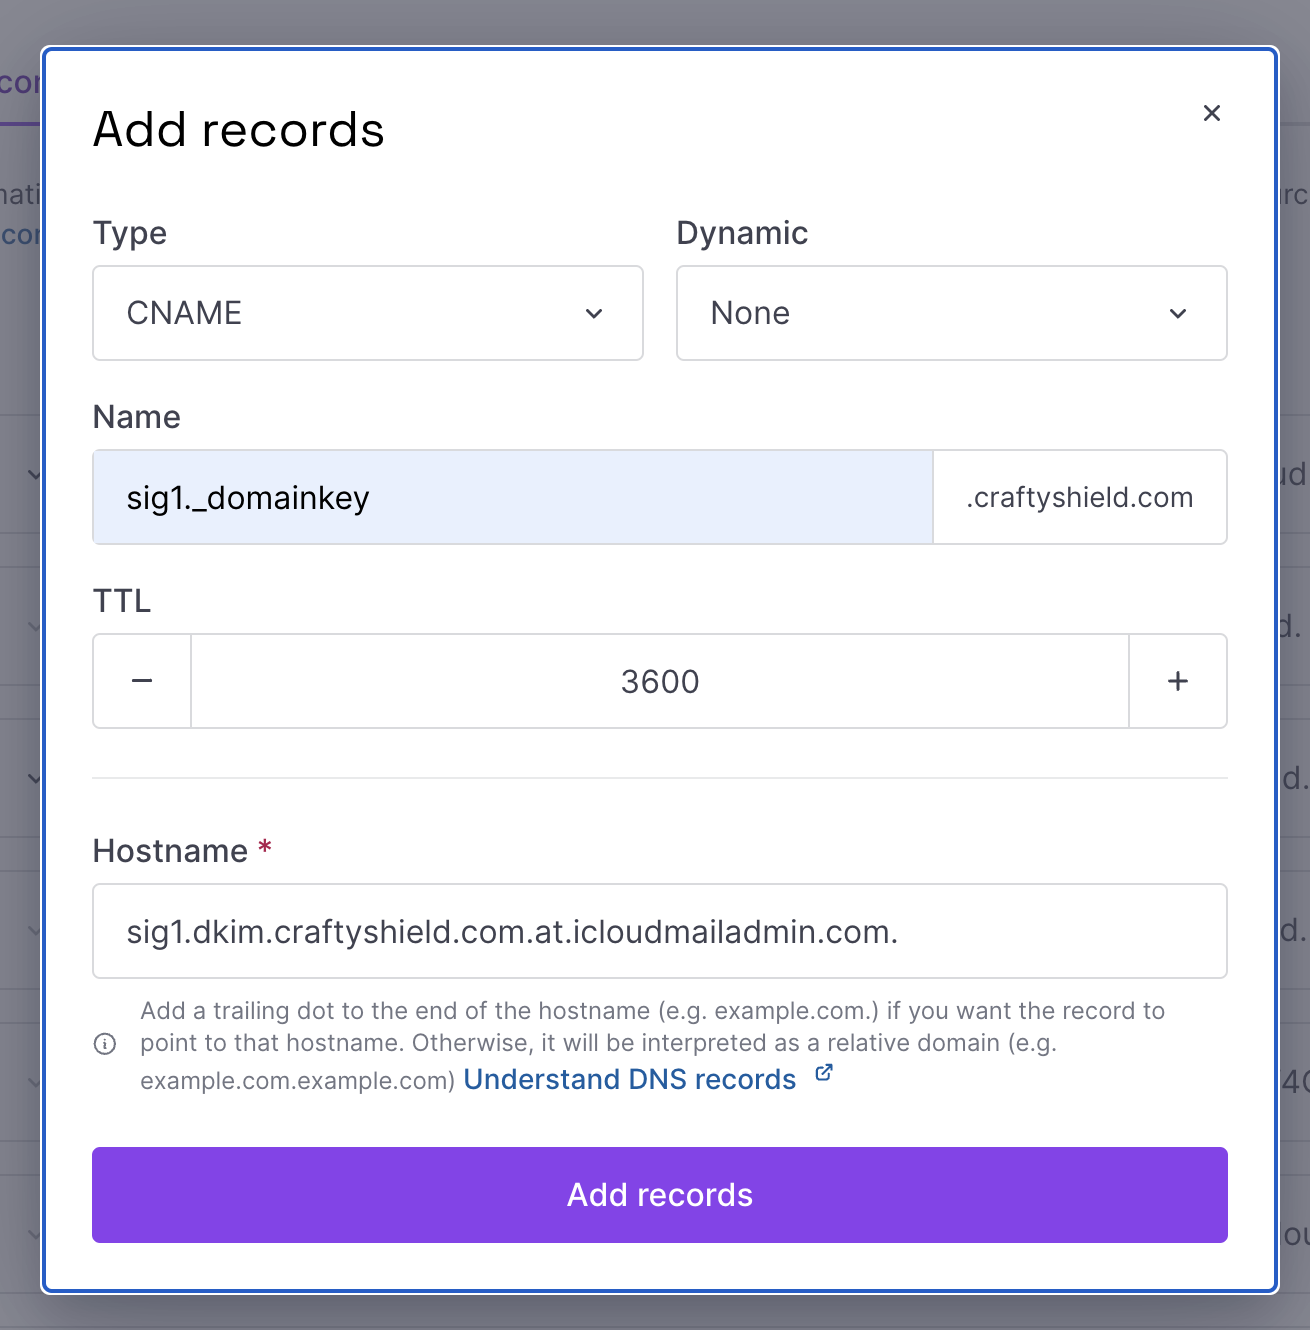Image resolution: width=1310 pixels, height=1330 pixels.
Task: Open the Understand DNS records link
Action: click(x=630, y=1080)
